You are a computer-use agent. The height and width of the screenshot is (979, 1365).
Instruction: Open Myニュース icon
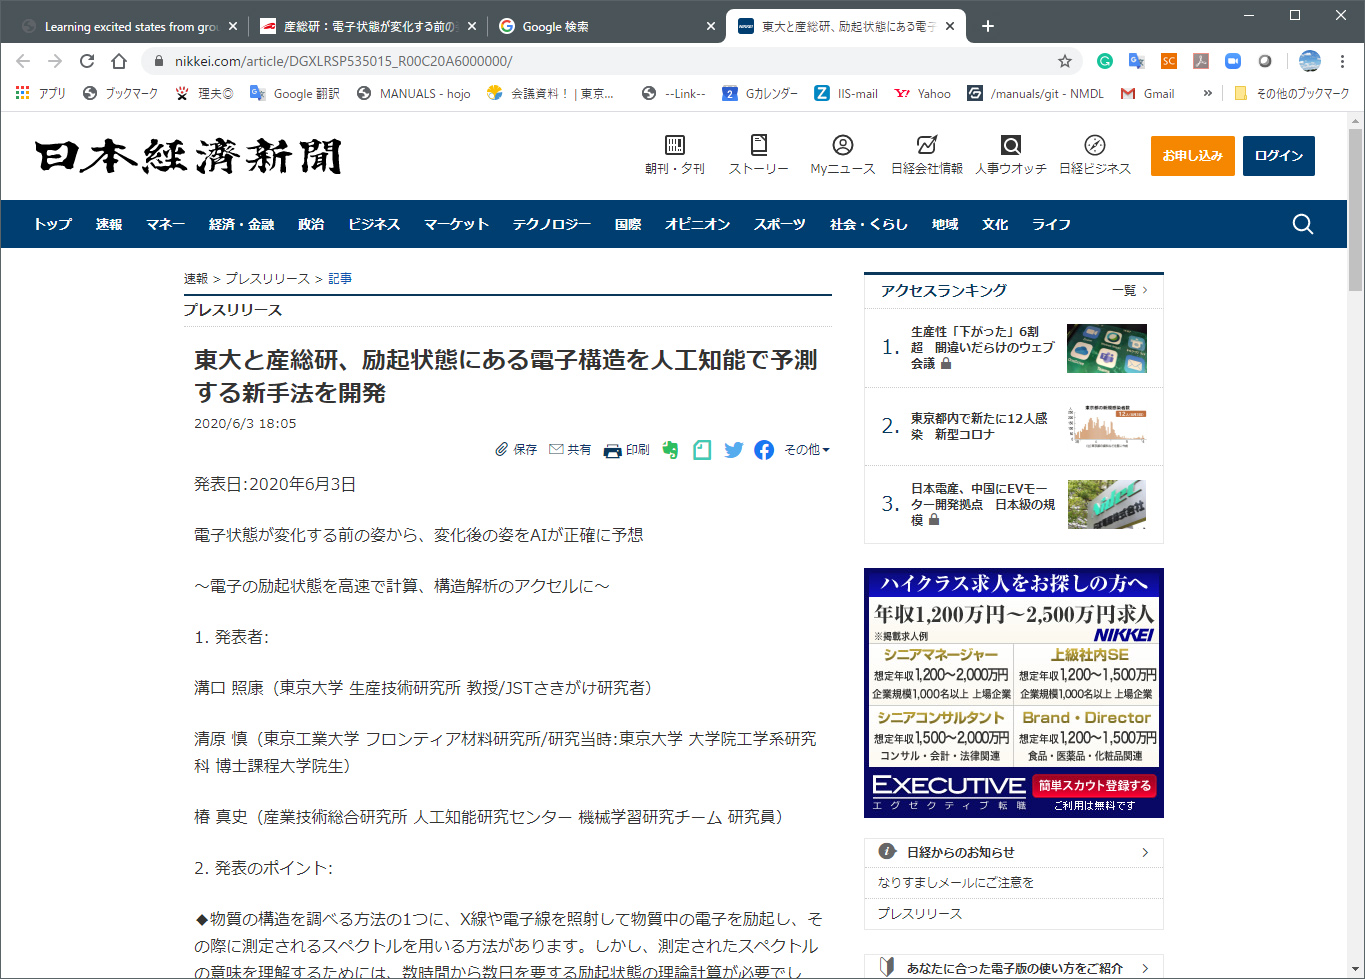coord(843,155)
